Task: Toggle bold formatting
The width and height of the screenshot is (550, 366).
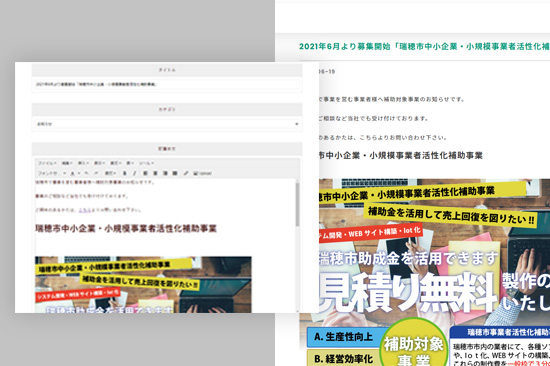Action: tap(125, 173)
